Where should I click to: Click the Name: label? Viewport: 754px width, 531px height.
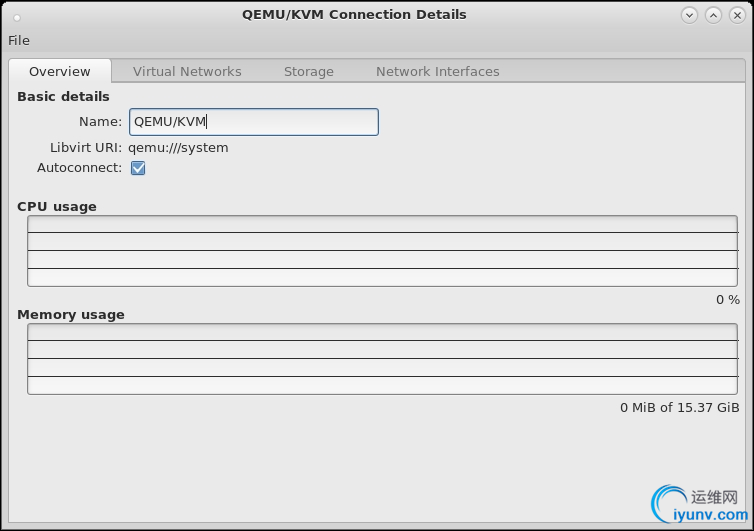click(101, 122)
